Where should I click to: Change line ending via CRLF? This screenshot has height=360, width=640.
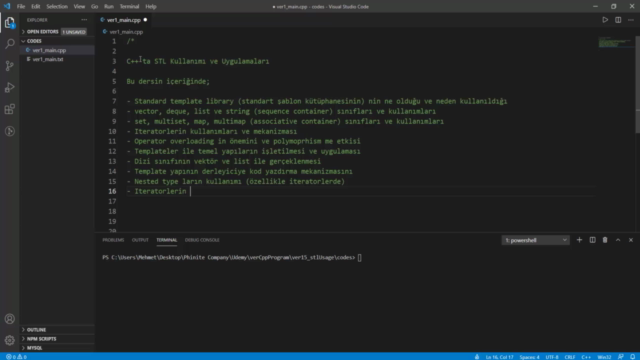click(570, 357)
